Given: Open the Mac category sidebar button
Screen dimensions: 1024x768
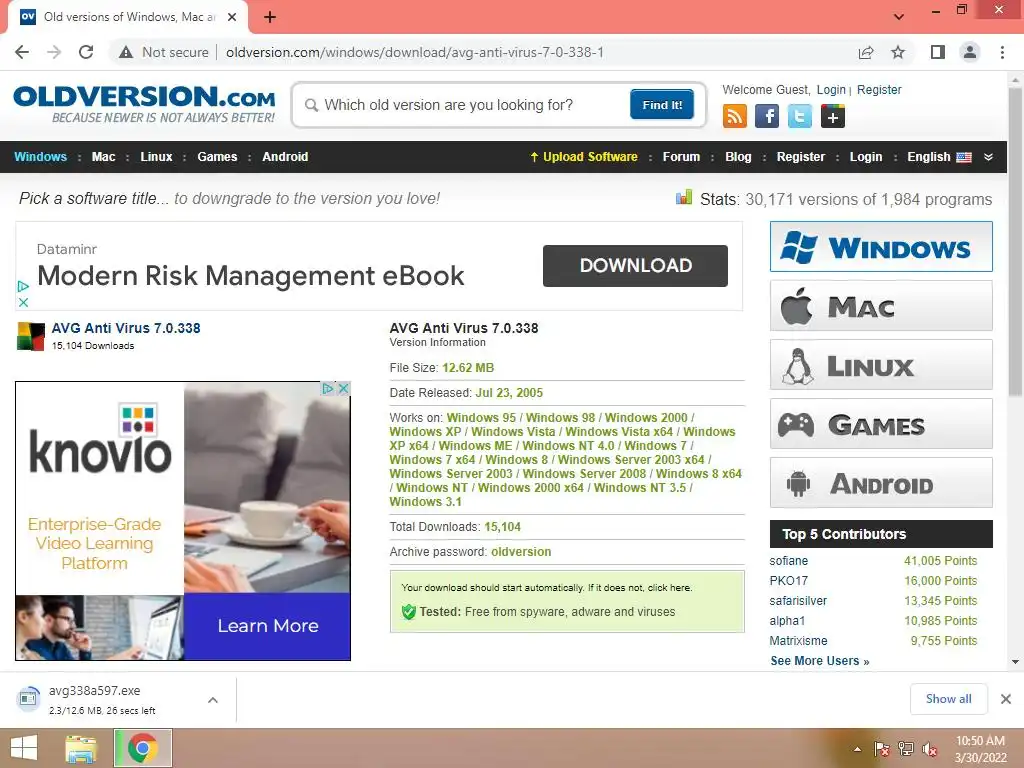Looking at the screenshot, I should (881, 306).
